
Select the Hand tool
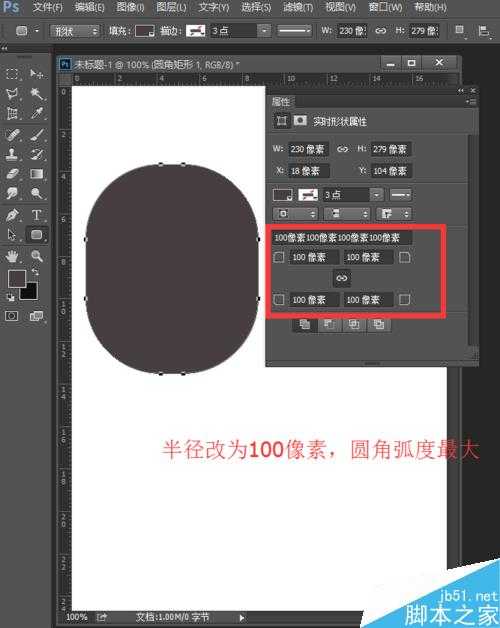pyautogui.click(x=12, y=256)
